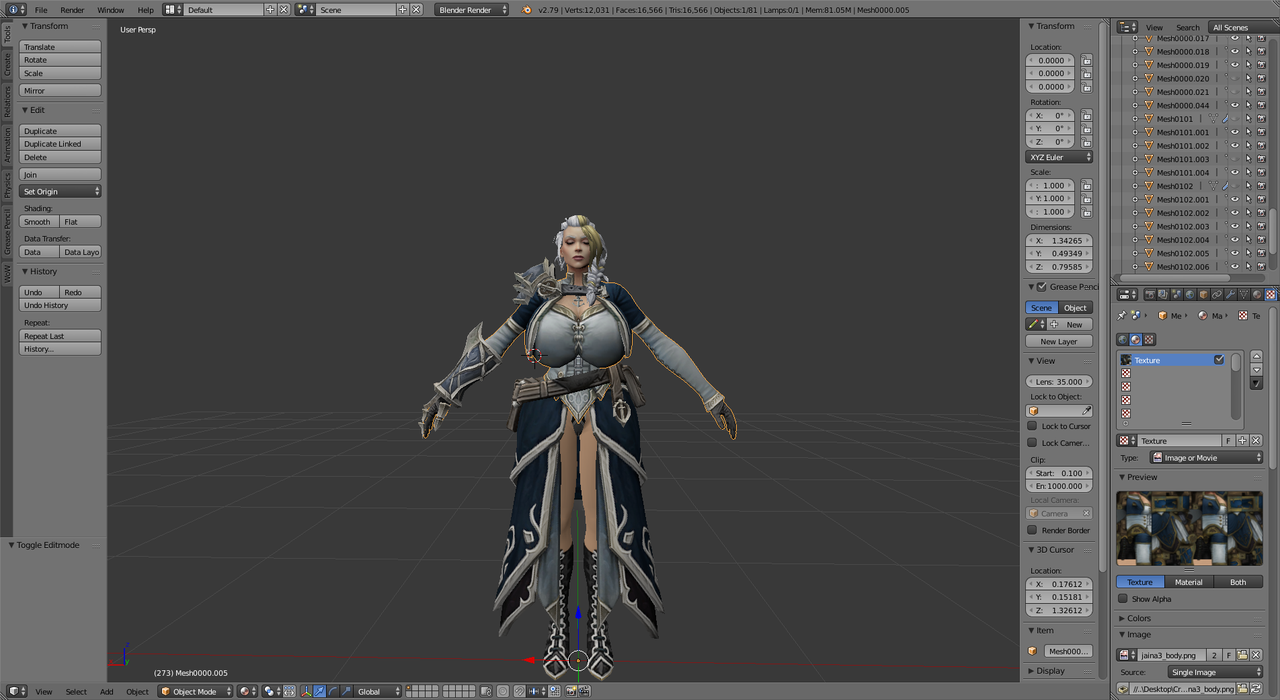This screenshot has width=1280, height=700.
Task: Switch Grease Pencil to Object data
Action: point(1076,307)
